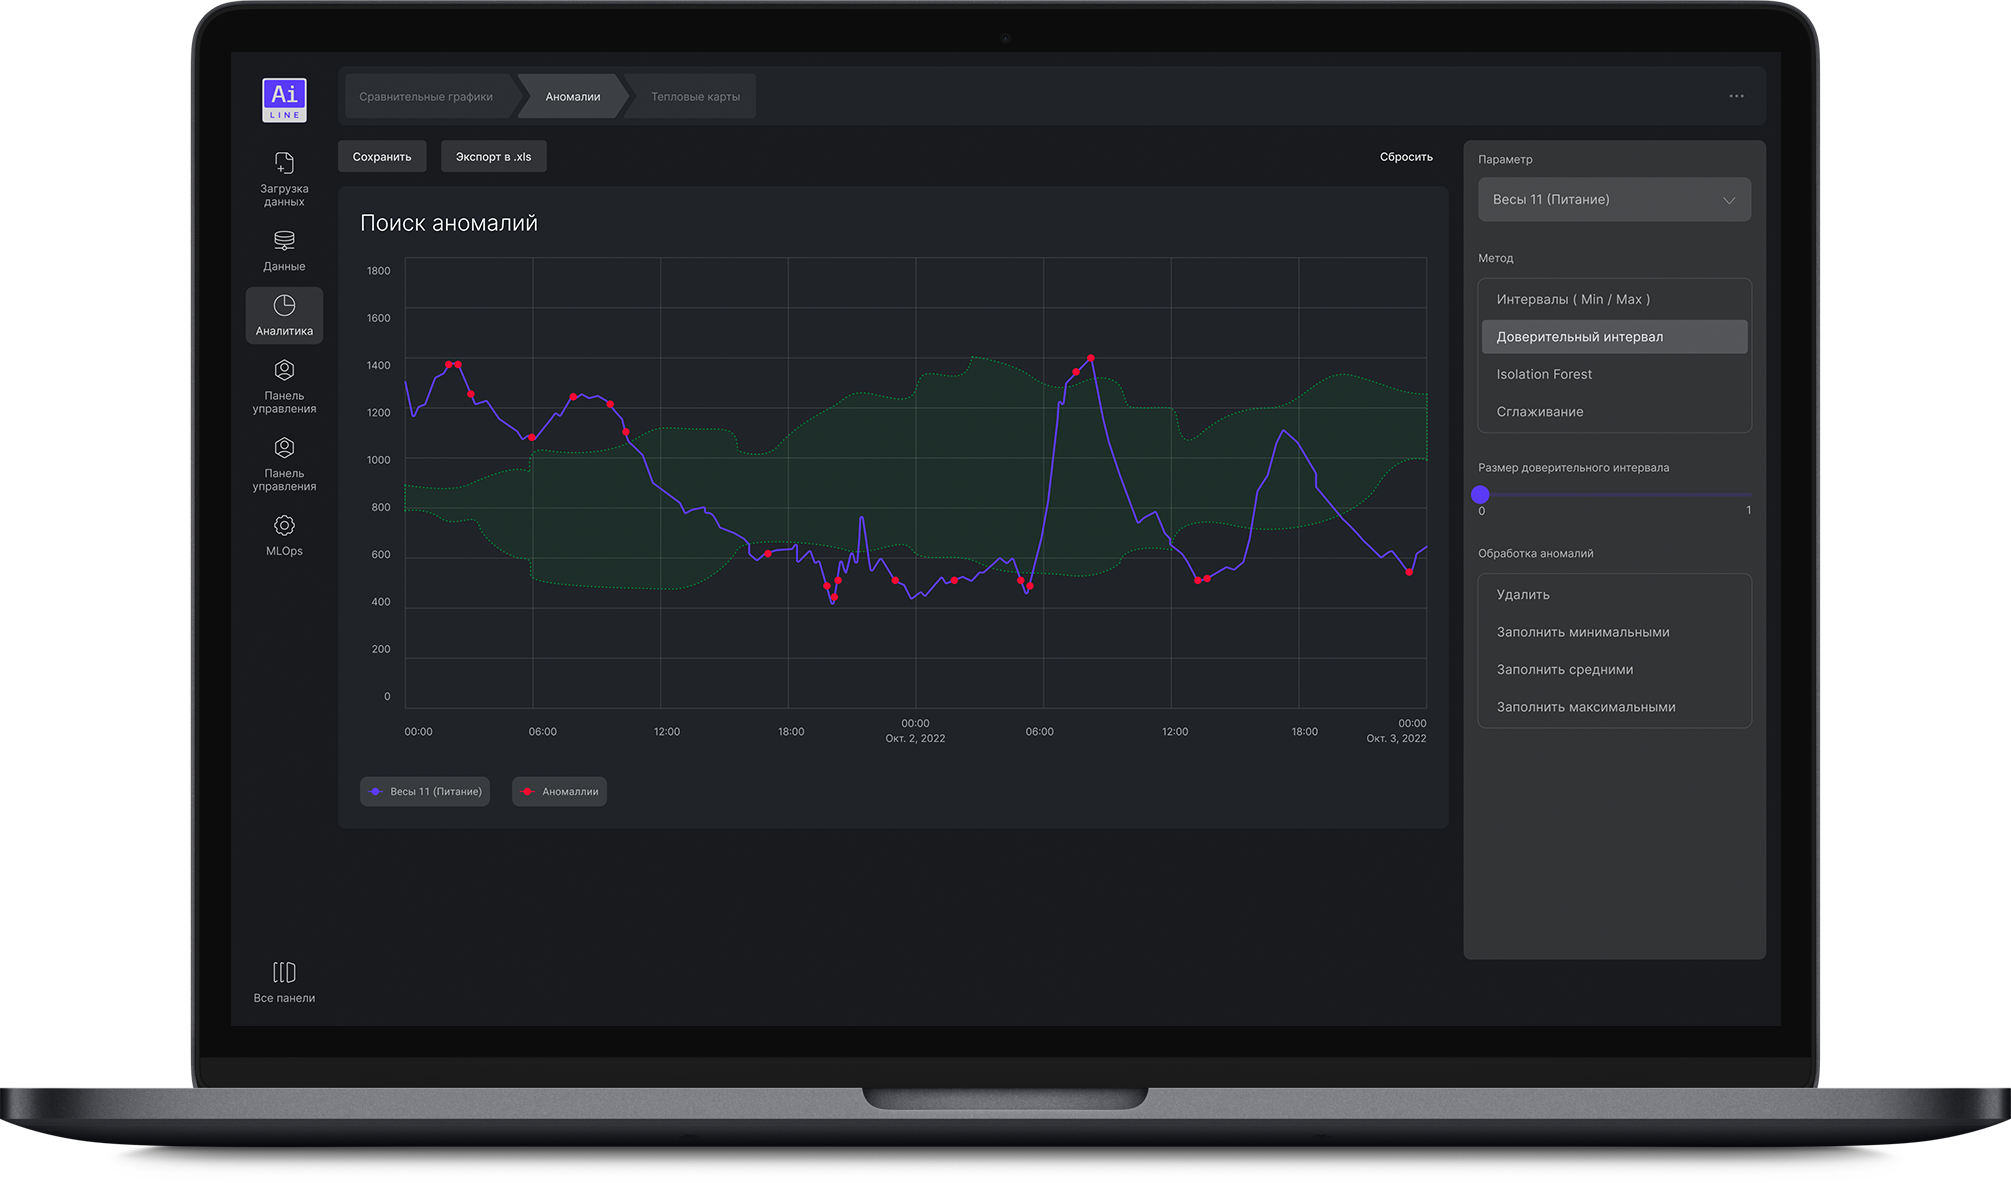
Task: Toggle Весы 11 (Питание) legend series
Action: (x=425, y=791)
